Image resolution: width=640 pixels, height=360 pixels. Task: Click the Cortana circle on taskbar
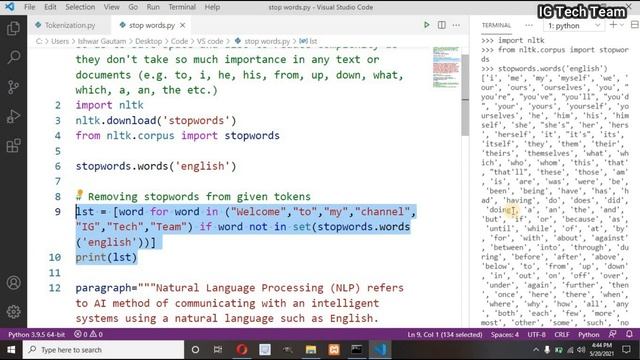click(x=195, y=350)
